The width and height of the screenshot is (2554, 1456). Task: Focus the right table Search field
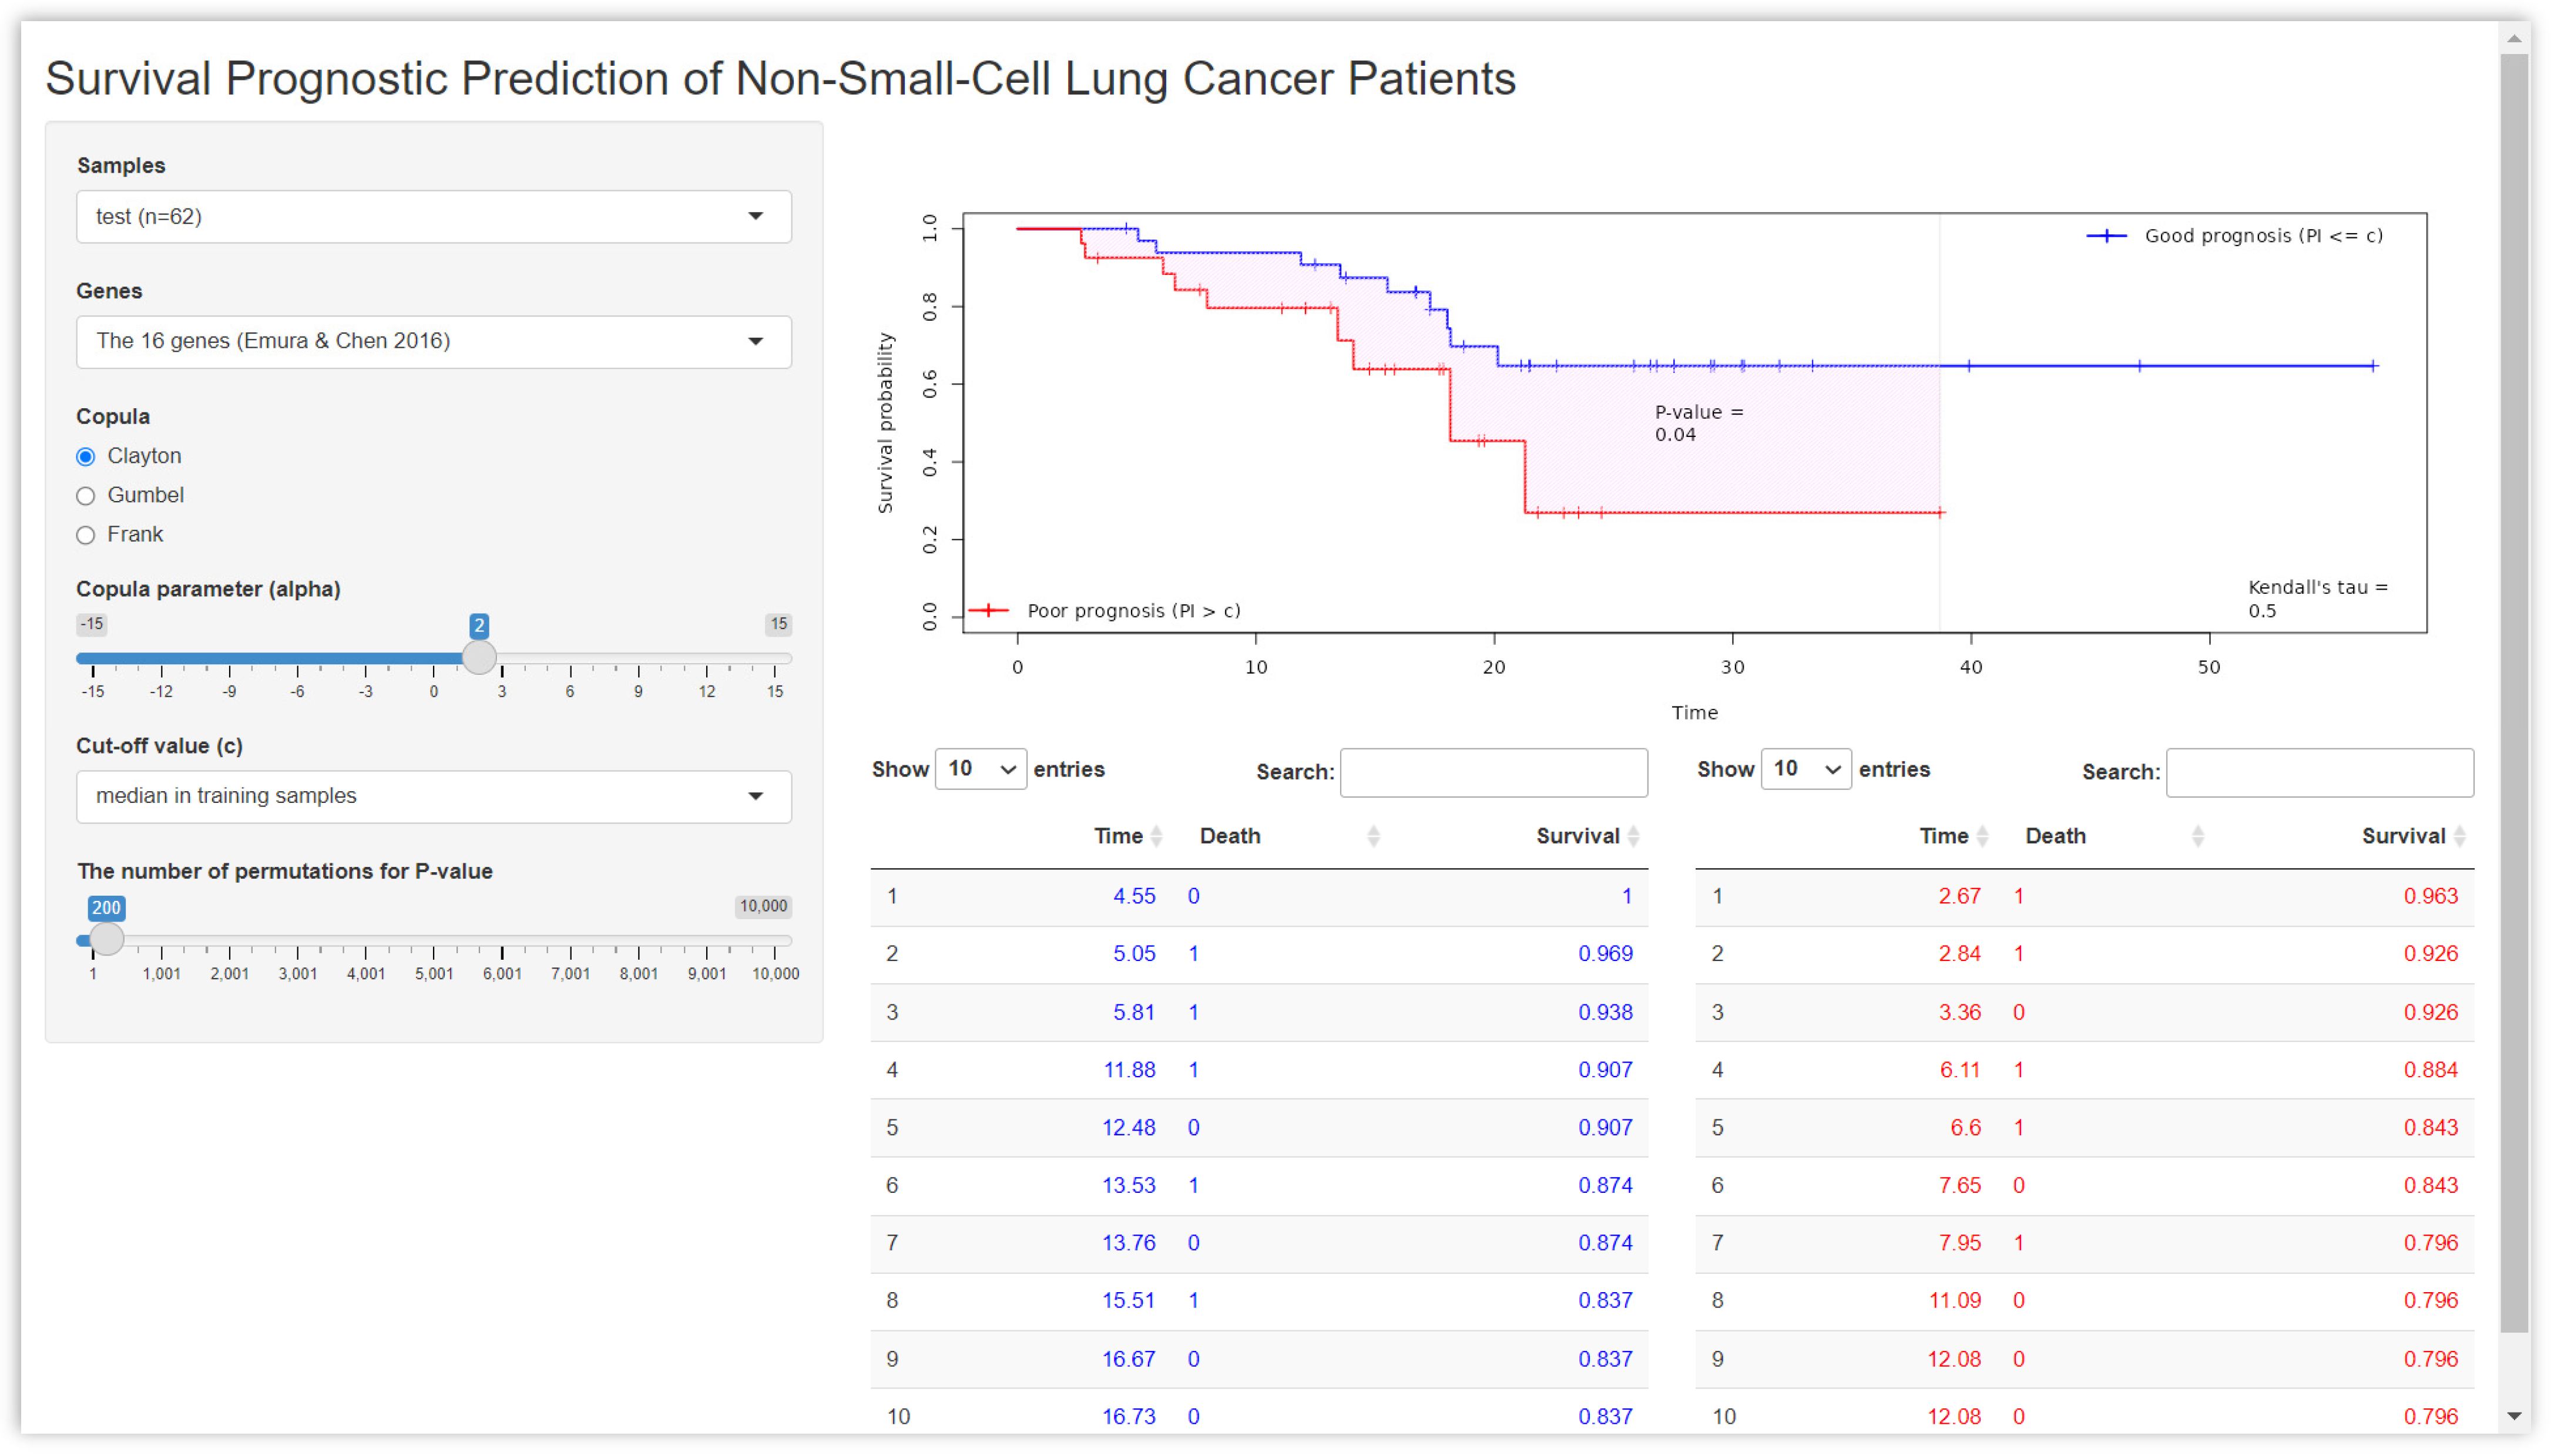[x=2319, y=772]
